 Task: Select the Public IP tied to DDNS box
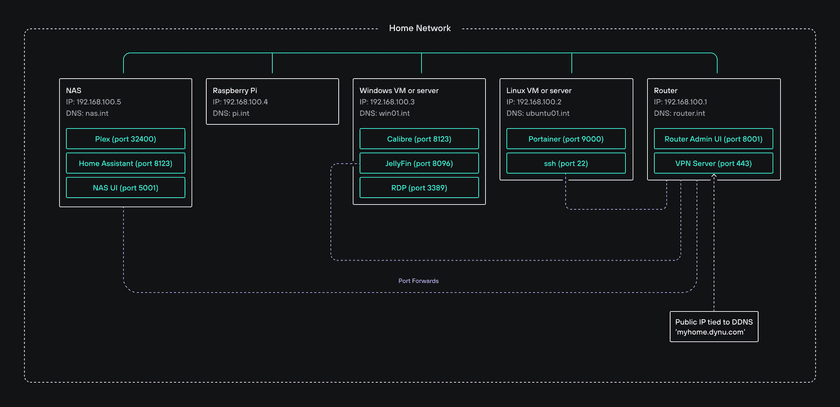pyautogui.click(x=715, y=326)
